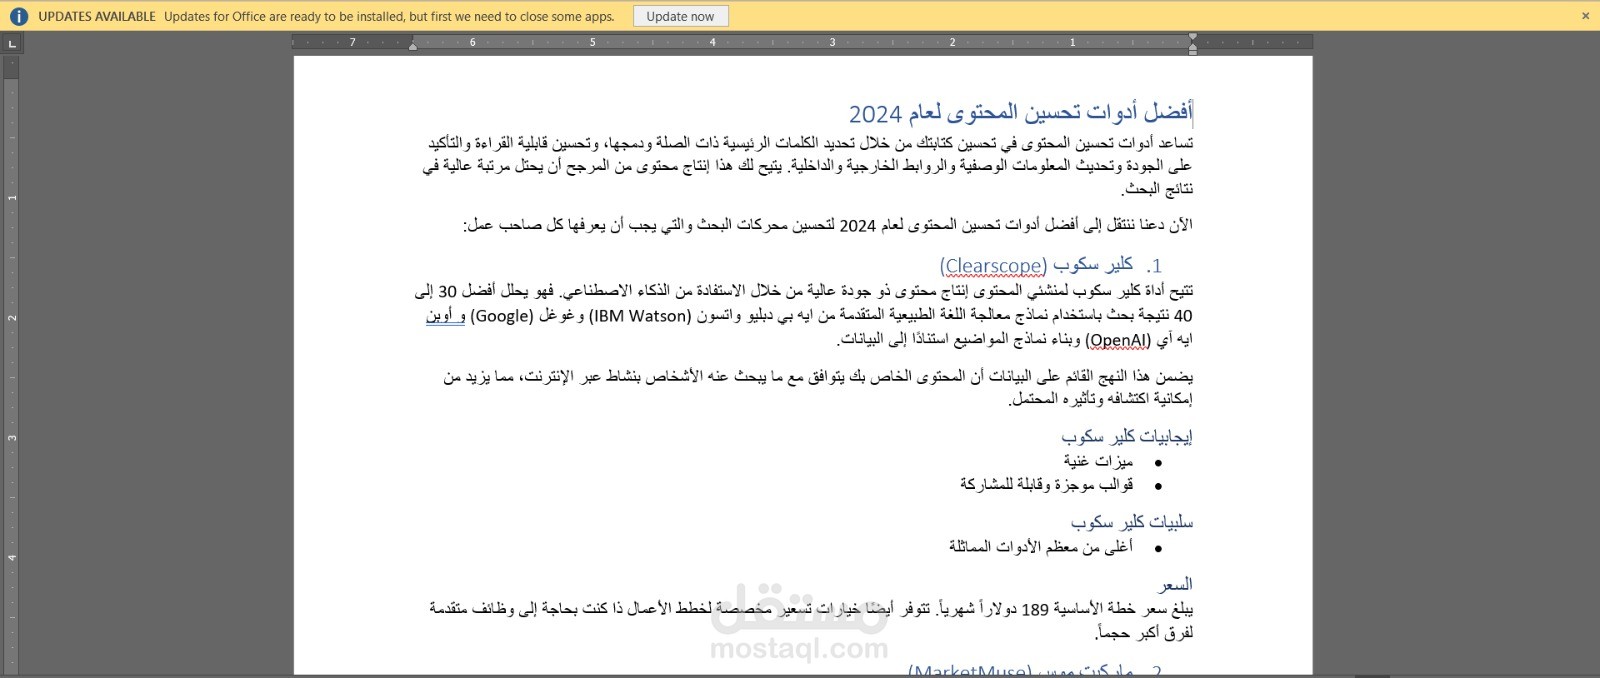Click the bullet item 'ميزات غنية'
This screenshot has height=678, width=1600.
tap(1098, 461)
